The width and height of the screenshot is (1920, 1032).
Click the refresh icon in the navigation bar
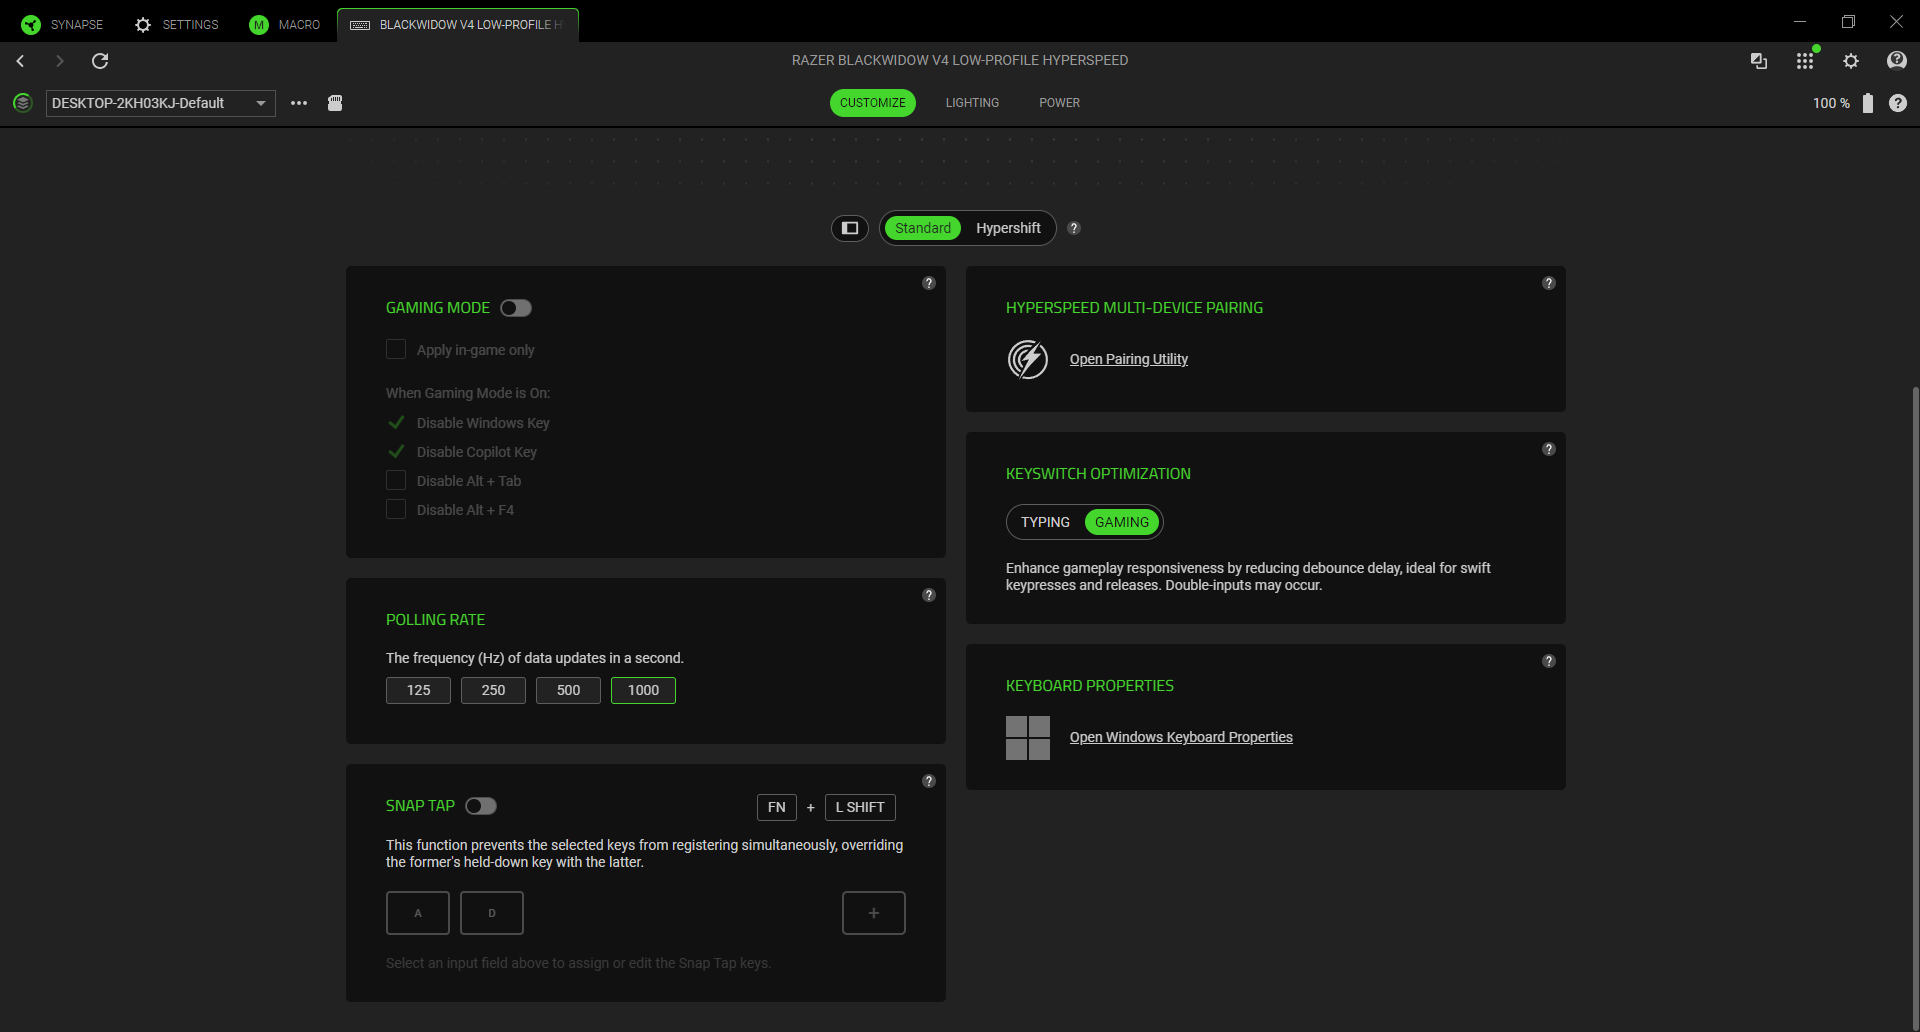point(100,61)
